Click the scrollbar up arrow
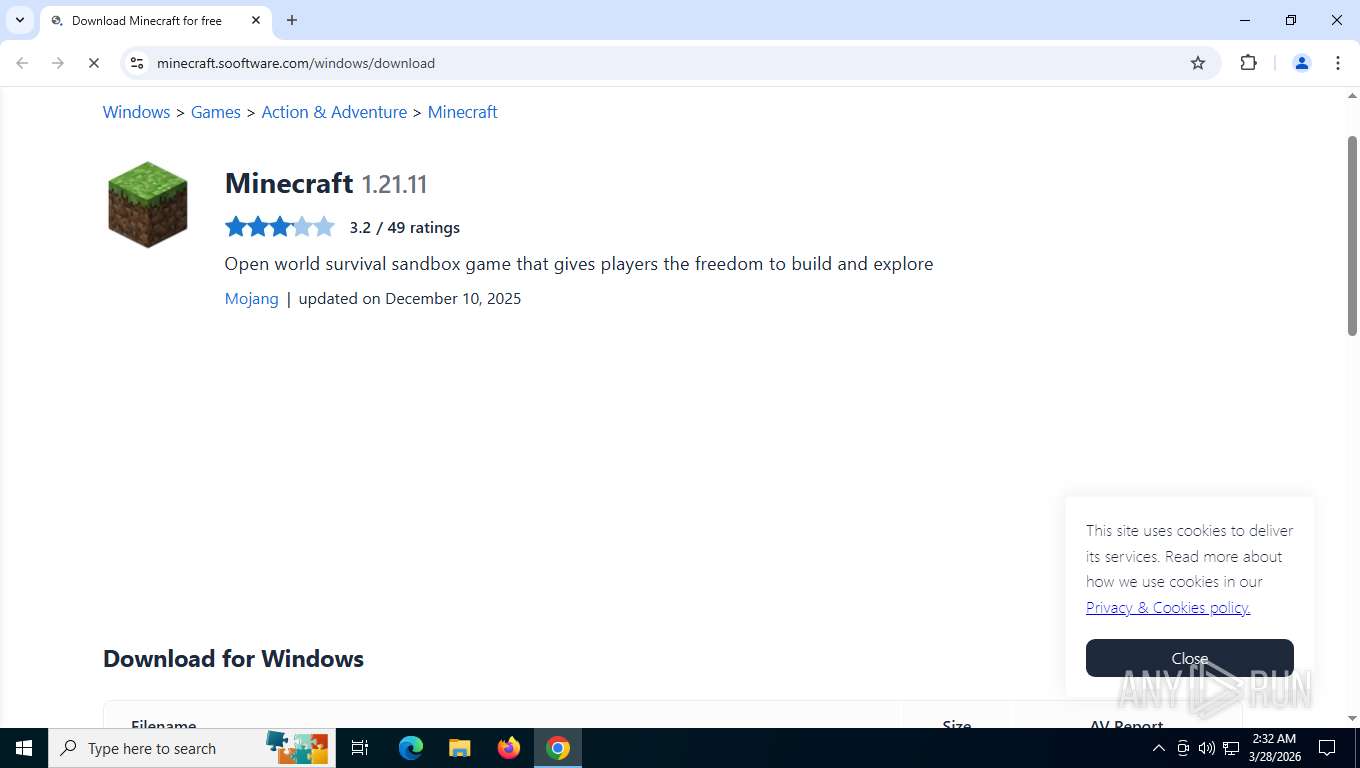This screenshot has height=768, width=1360. coord(1352,96)
